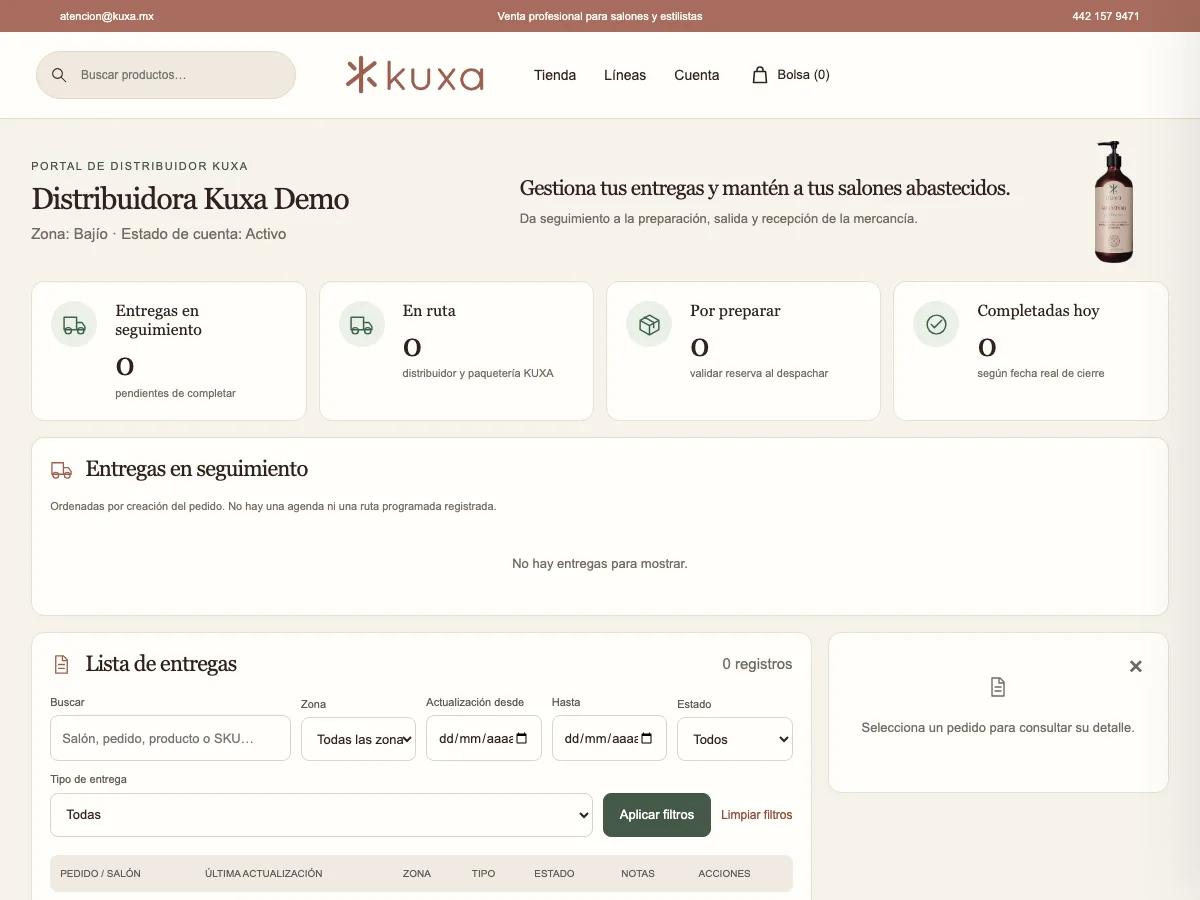Click En ruta card title
This screenshot has width=1200, height=900.
[x=429, y=311]
